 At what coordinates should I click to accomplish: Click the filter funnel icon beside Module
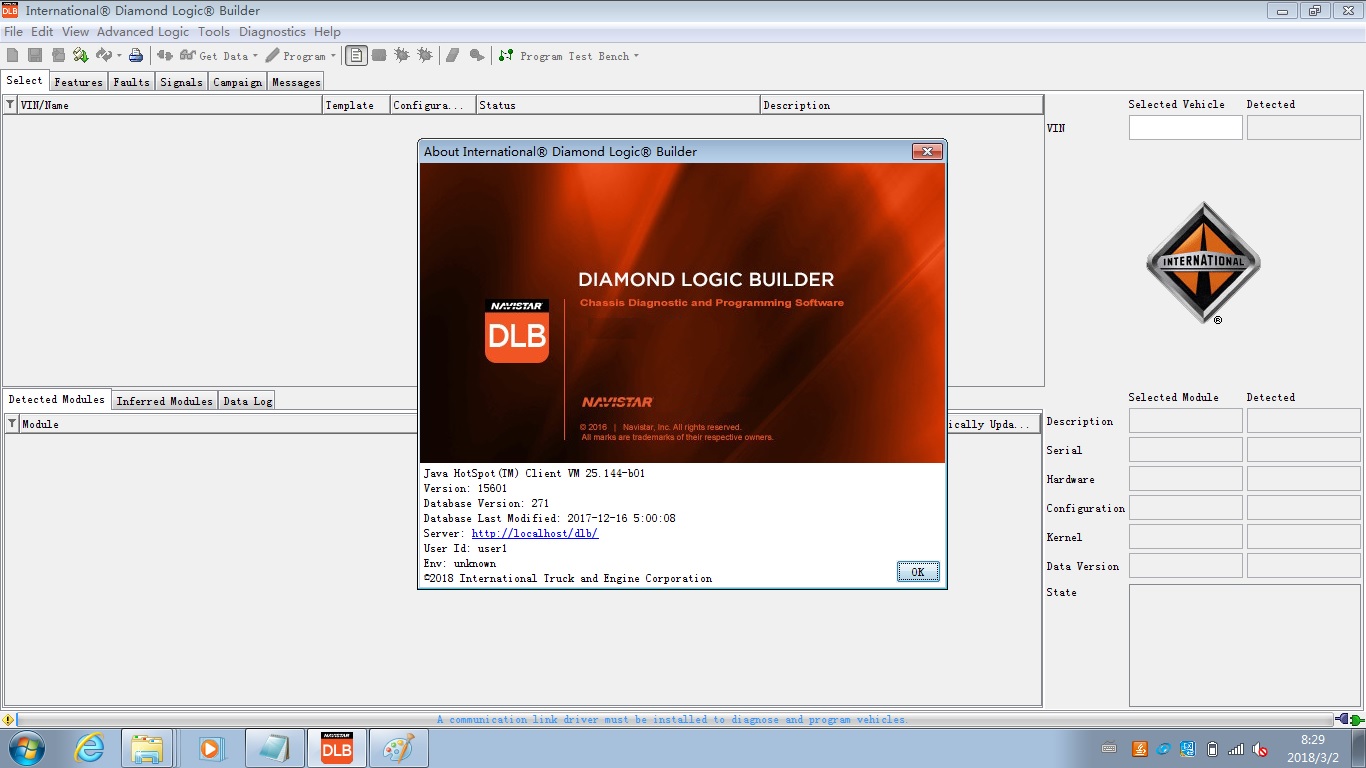pyautogui.click(x=12, y=424)
